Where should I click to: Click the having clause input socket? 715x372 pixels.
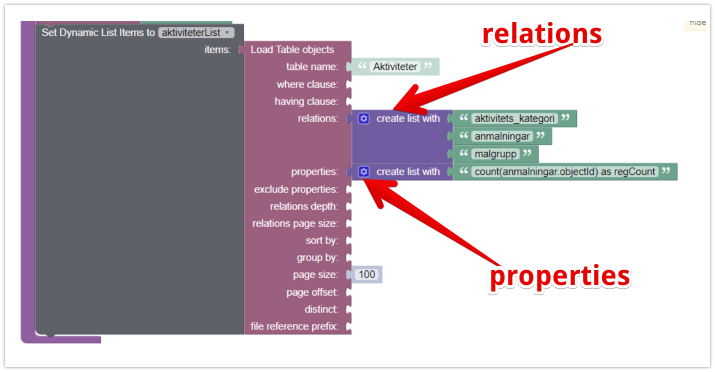[349, 101]
